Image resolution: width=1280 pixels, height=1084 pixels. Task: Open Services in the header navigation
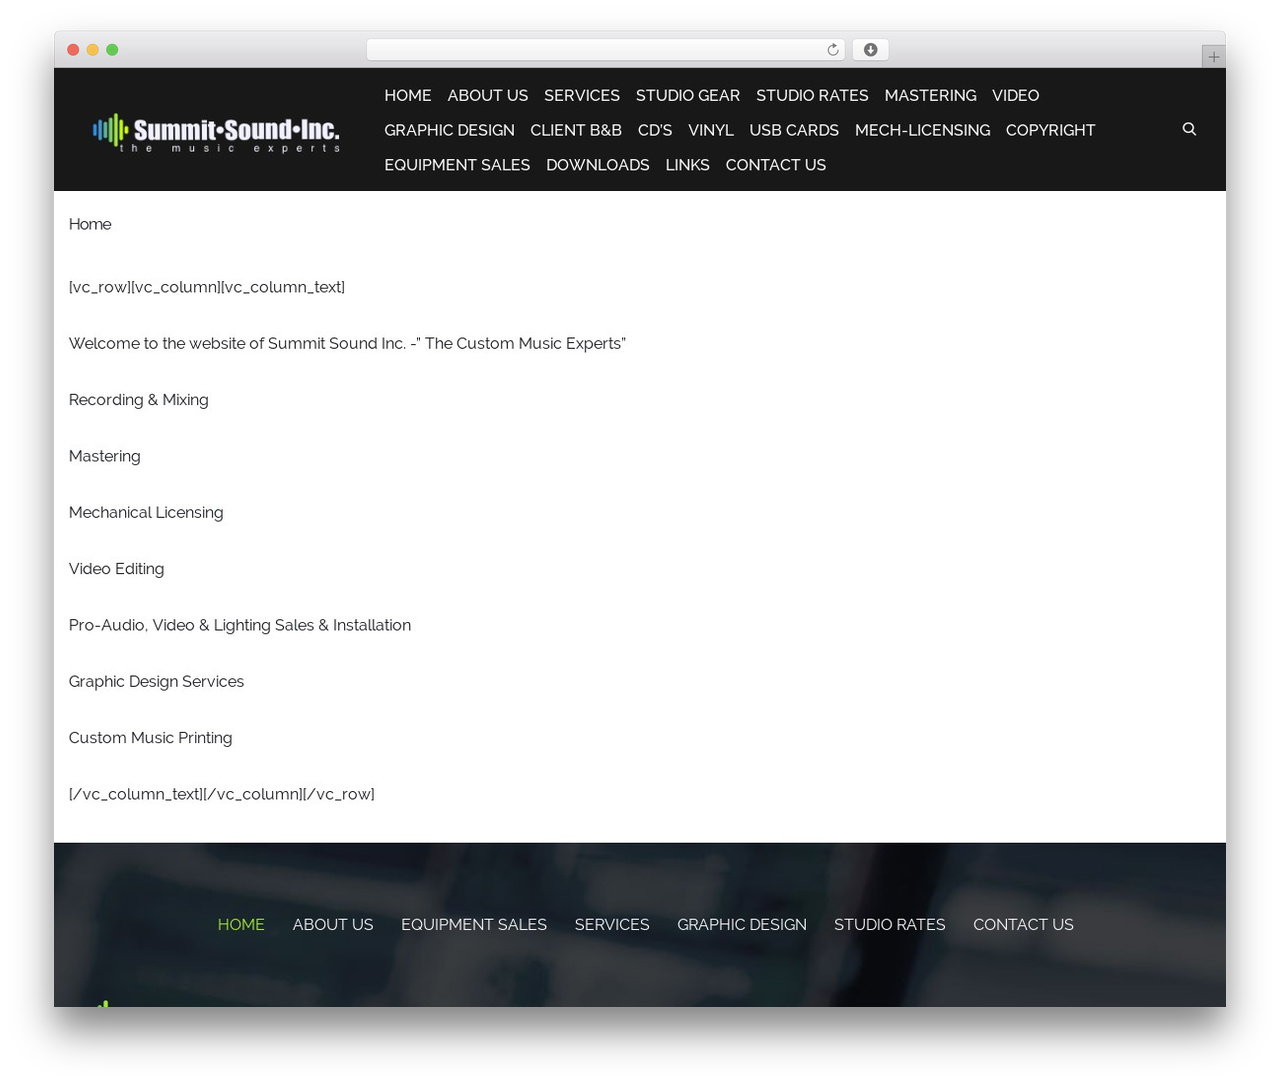point(582,95)
